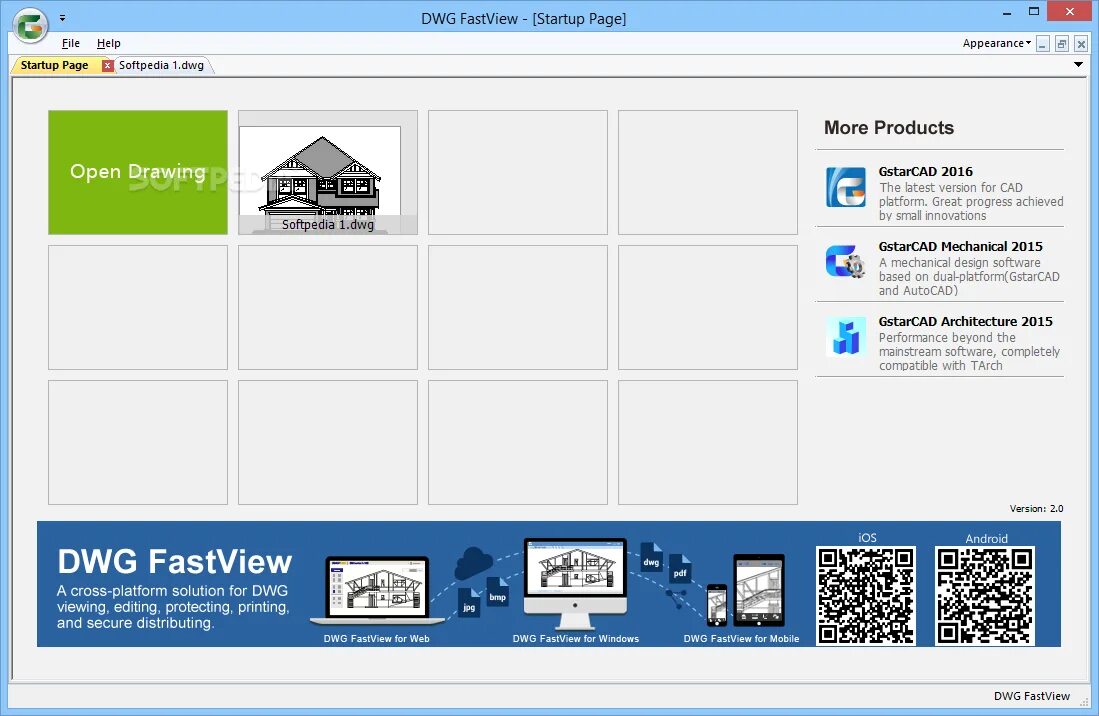This screenshot has height=716, width=1099.
Task: Click the DWG FastView banner title
Action: 175,561
